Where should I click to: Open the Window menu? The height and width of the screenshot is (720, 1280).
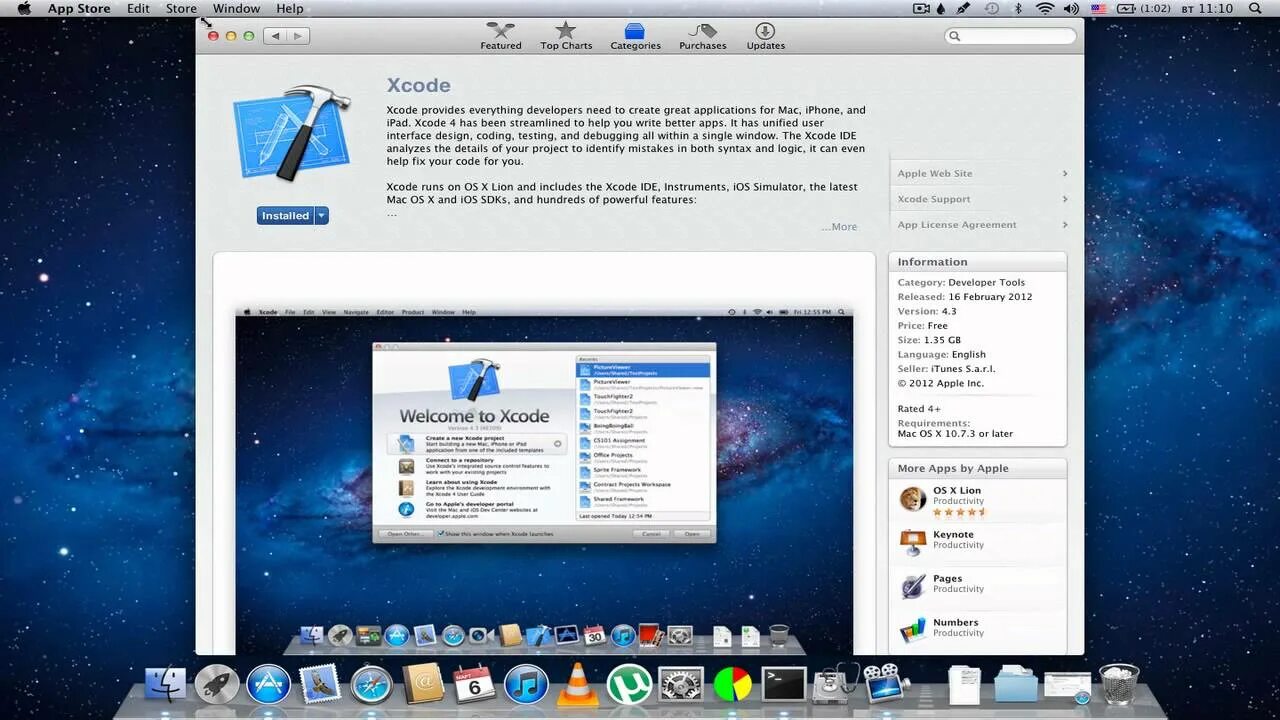point(236,8)
